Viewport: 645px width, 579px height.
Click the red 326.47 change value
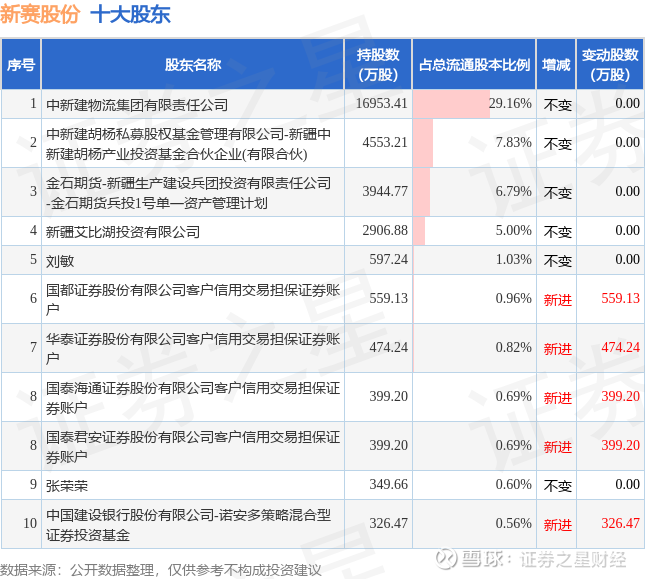(x=620, y=523)
